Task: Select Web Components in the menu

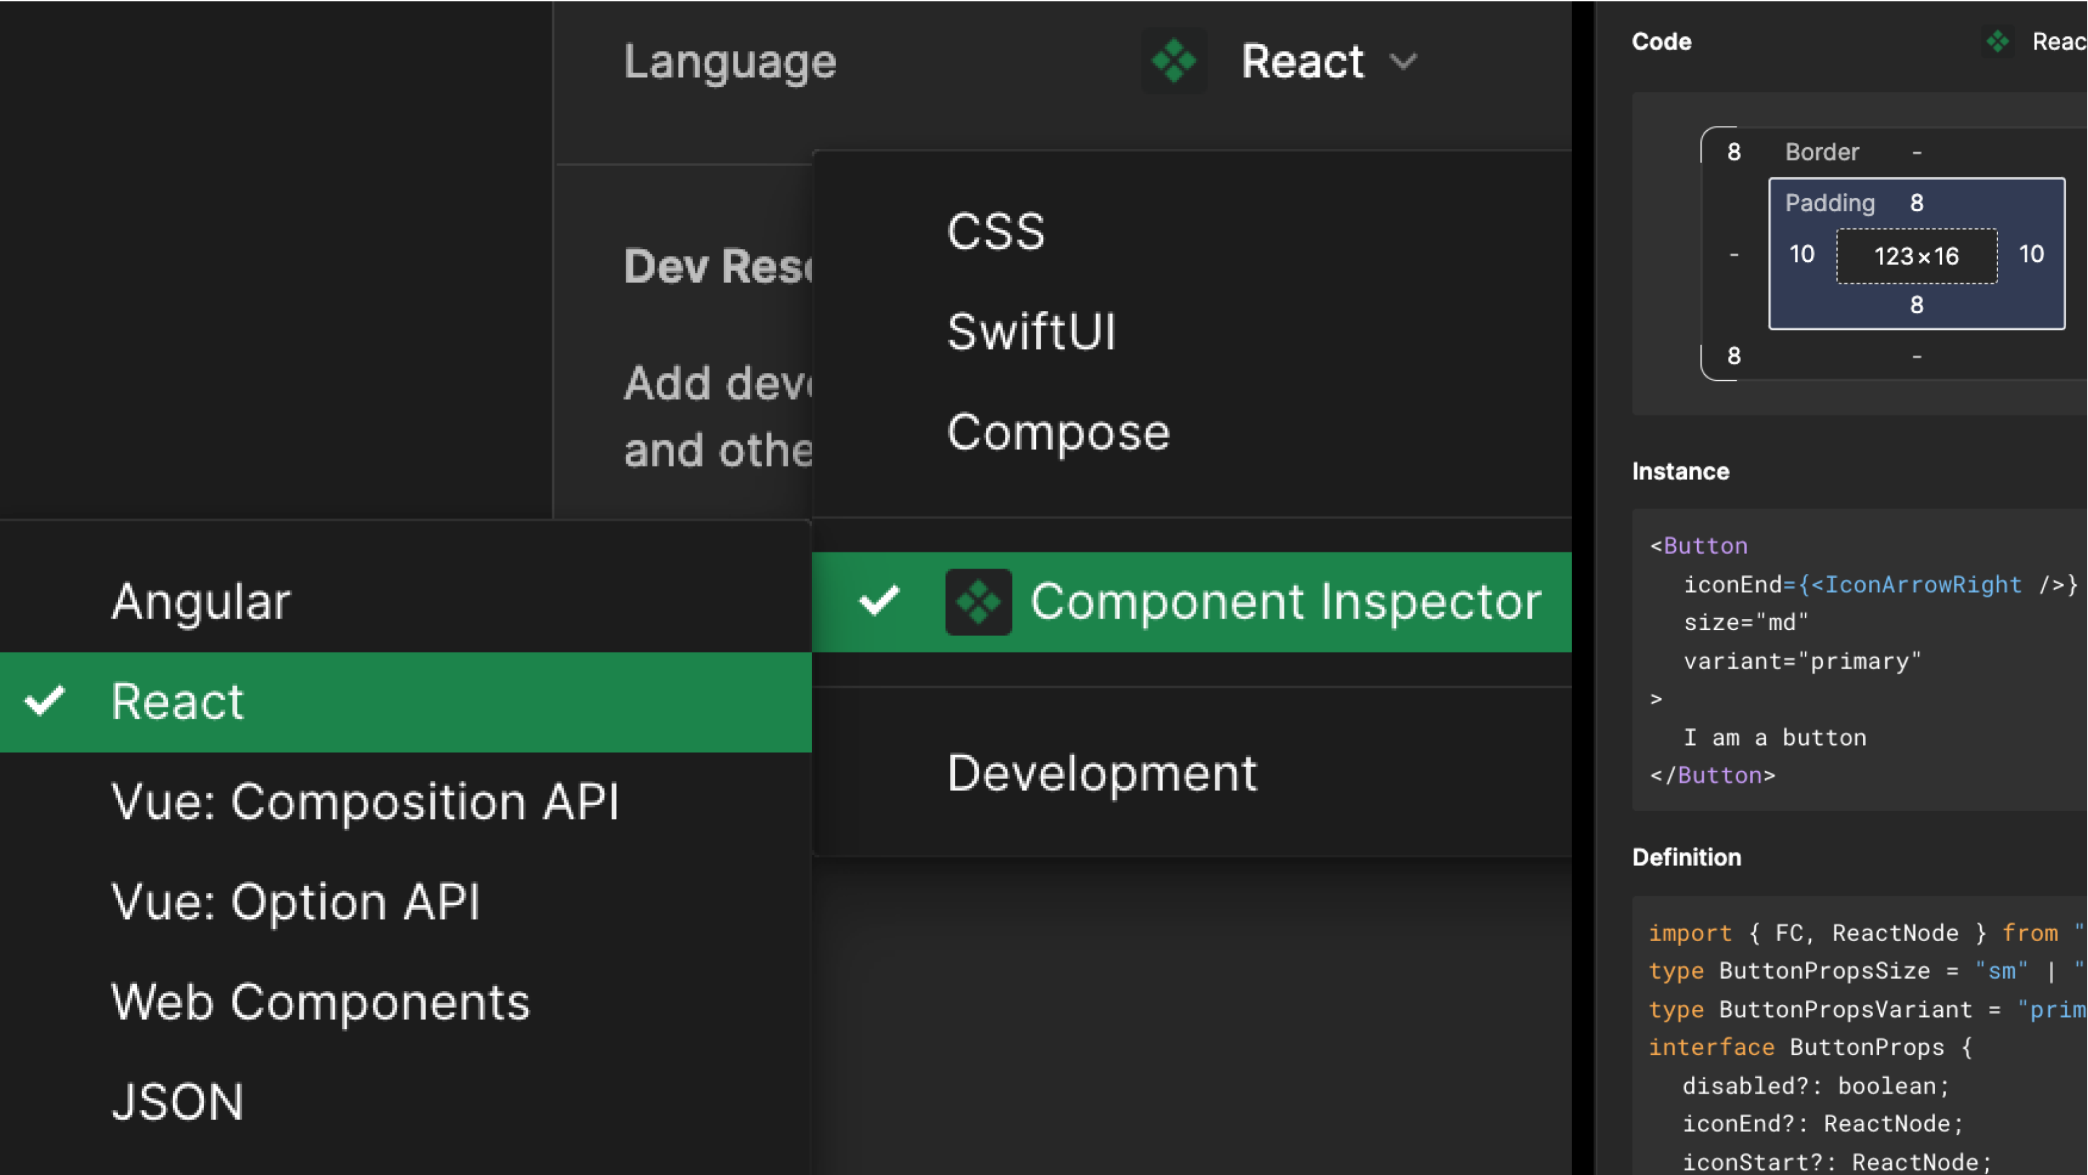Action: 320,1002
